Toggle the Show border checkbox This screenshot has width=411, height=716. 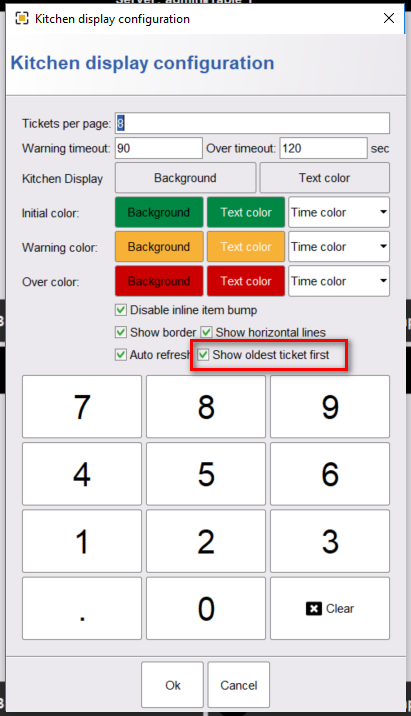click(121, 332)
